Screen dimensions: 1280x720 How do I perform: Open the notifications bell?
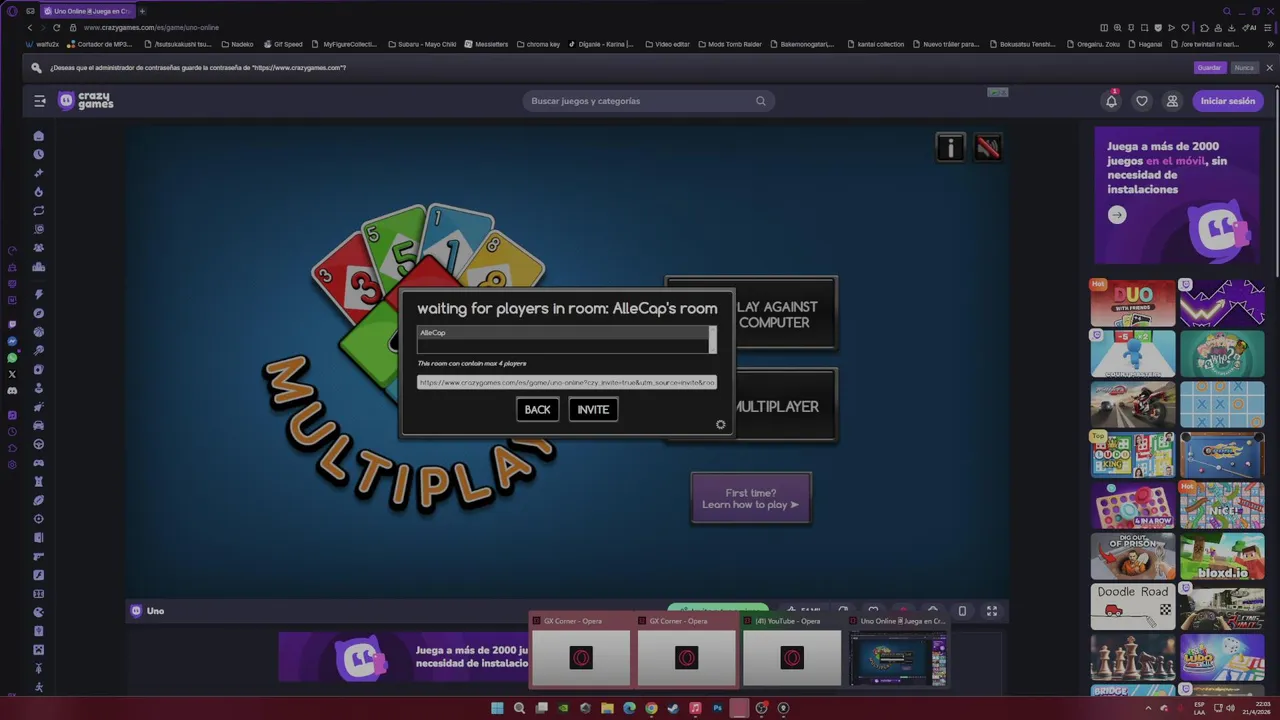[1111, 101]
